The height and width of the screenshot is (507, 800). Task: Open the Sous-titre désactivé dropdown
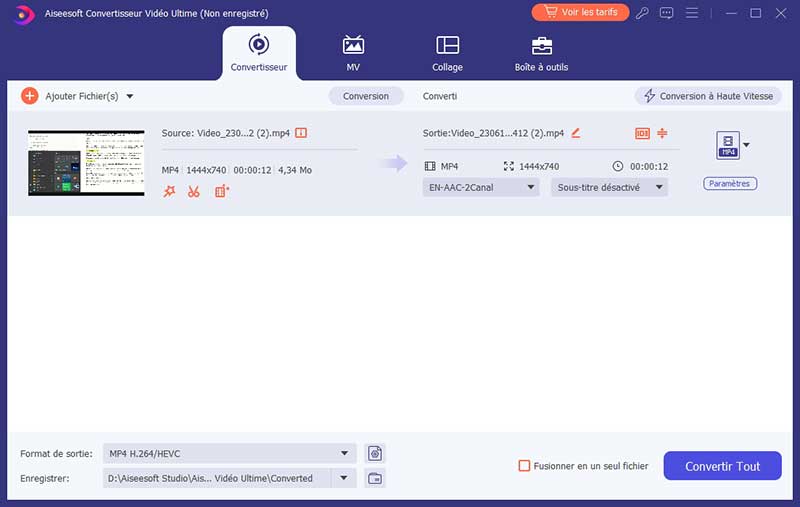[x=609, y=187]
